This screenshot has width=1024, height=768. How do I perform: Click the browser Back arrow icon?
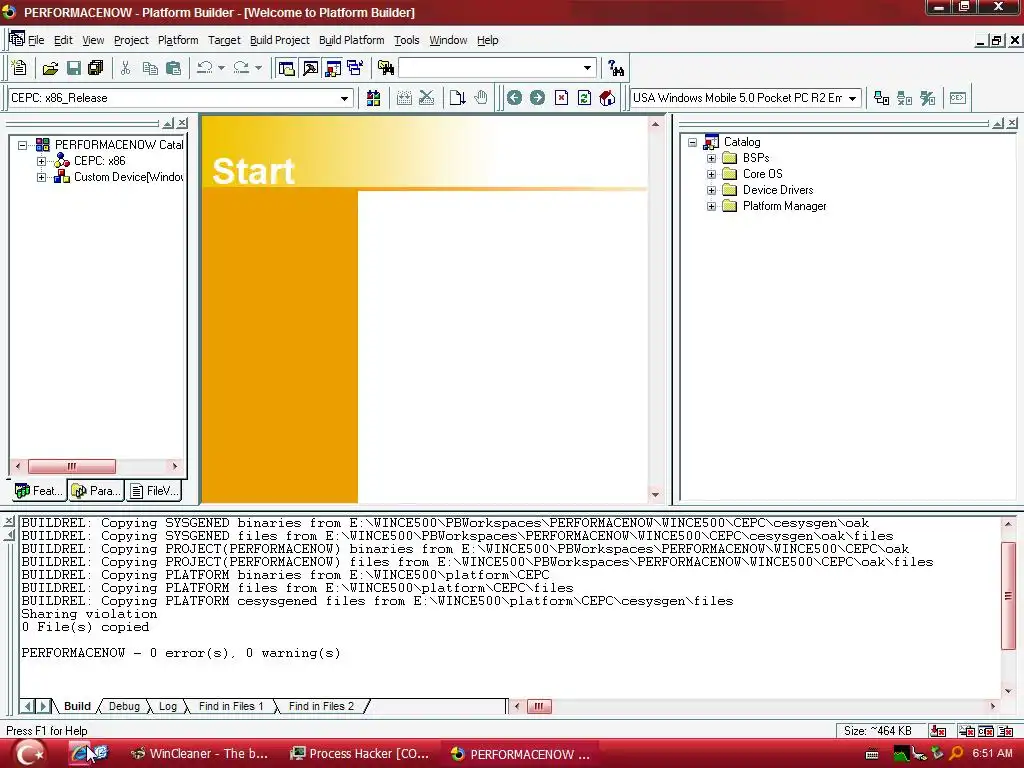click(x=515, y=98)
